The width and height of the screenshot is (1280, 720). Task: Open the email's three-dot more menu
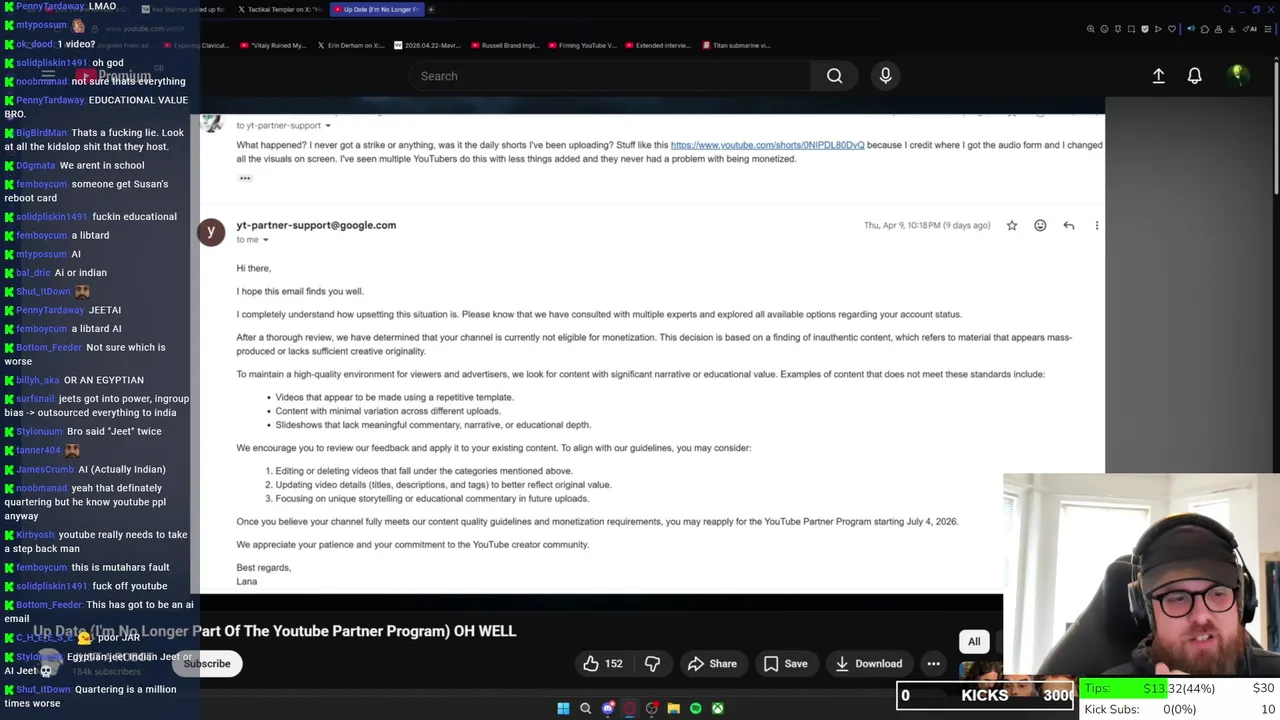(1097, 226)
